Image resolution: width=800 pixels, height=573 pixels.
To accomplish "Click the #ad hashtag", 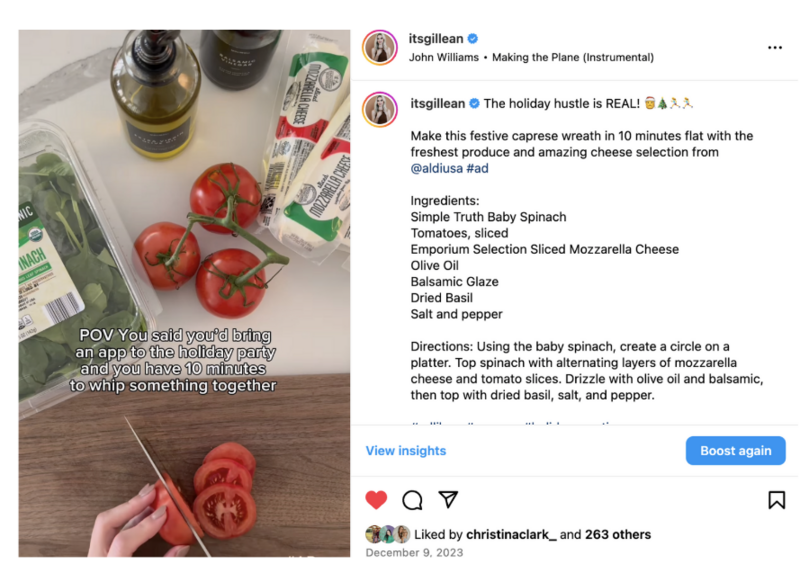I will tap(477, 169).
